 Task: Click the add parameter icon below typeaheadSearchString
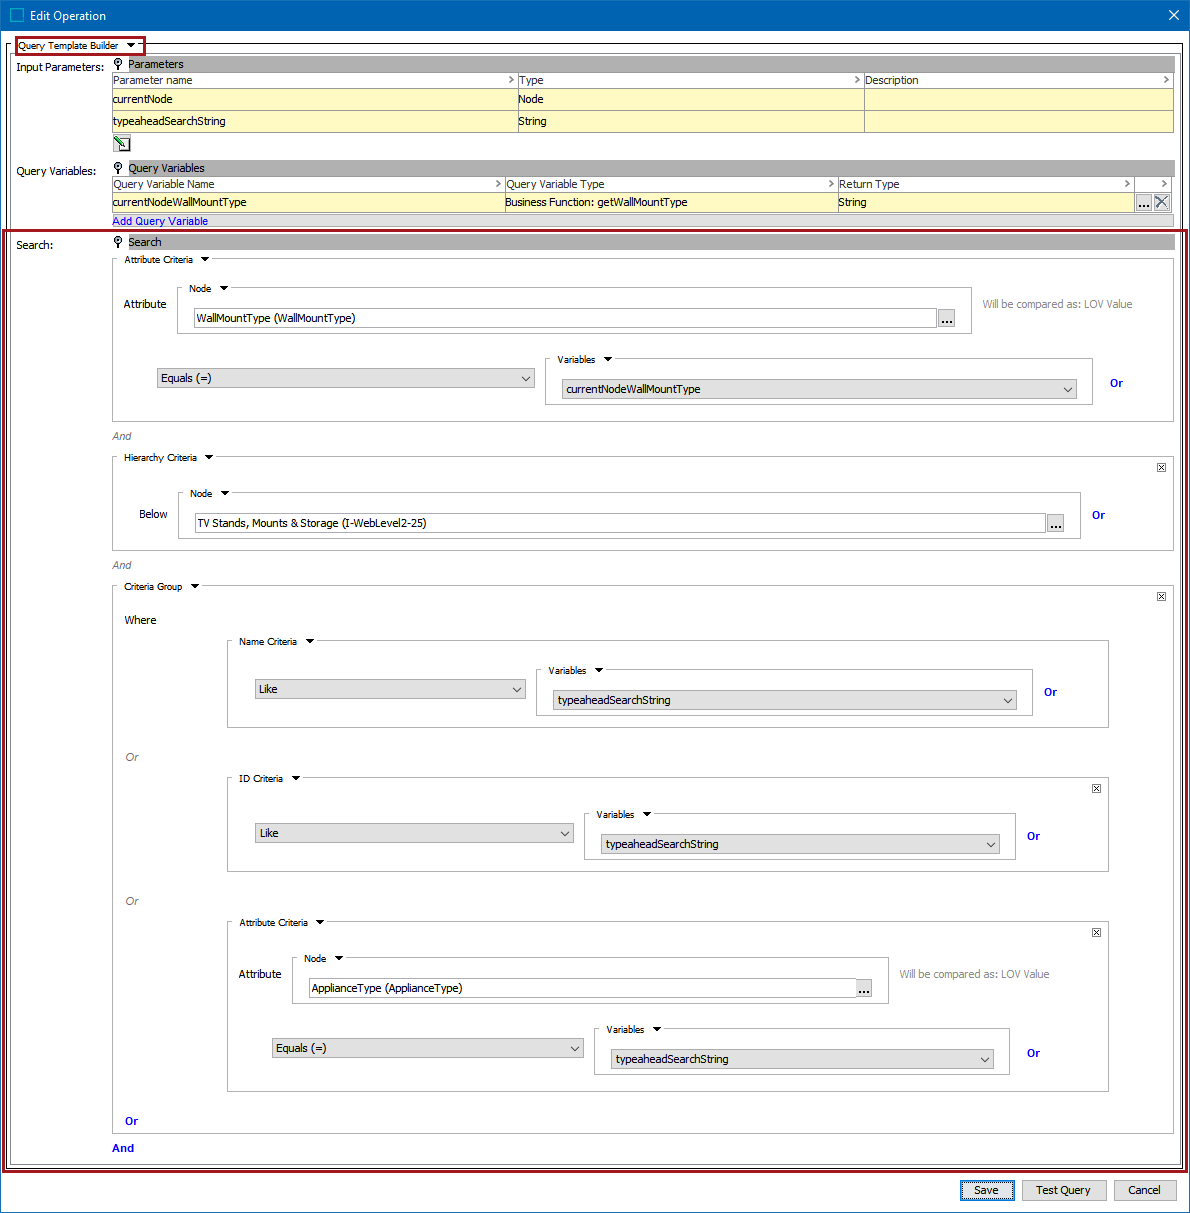click(x=122, y=144)
